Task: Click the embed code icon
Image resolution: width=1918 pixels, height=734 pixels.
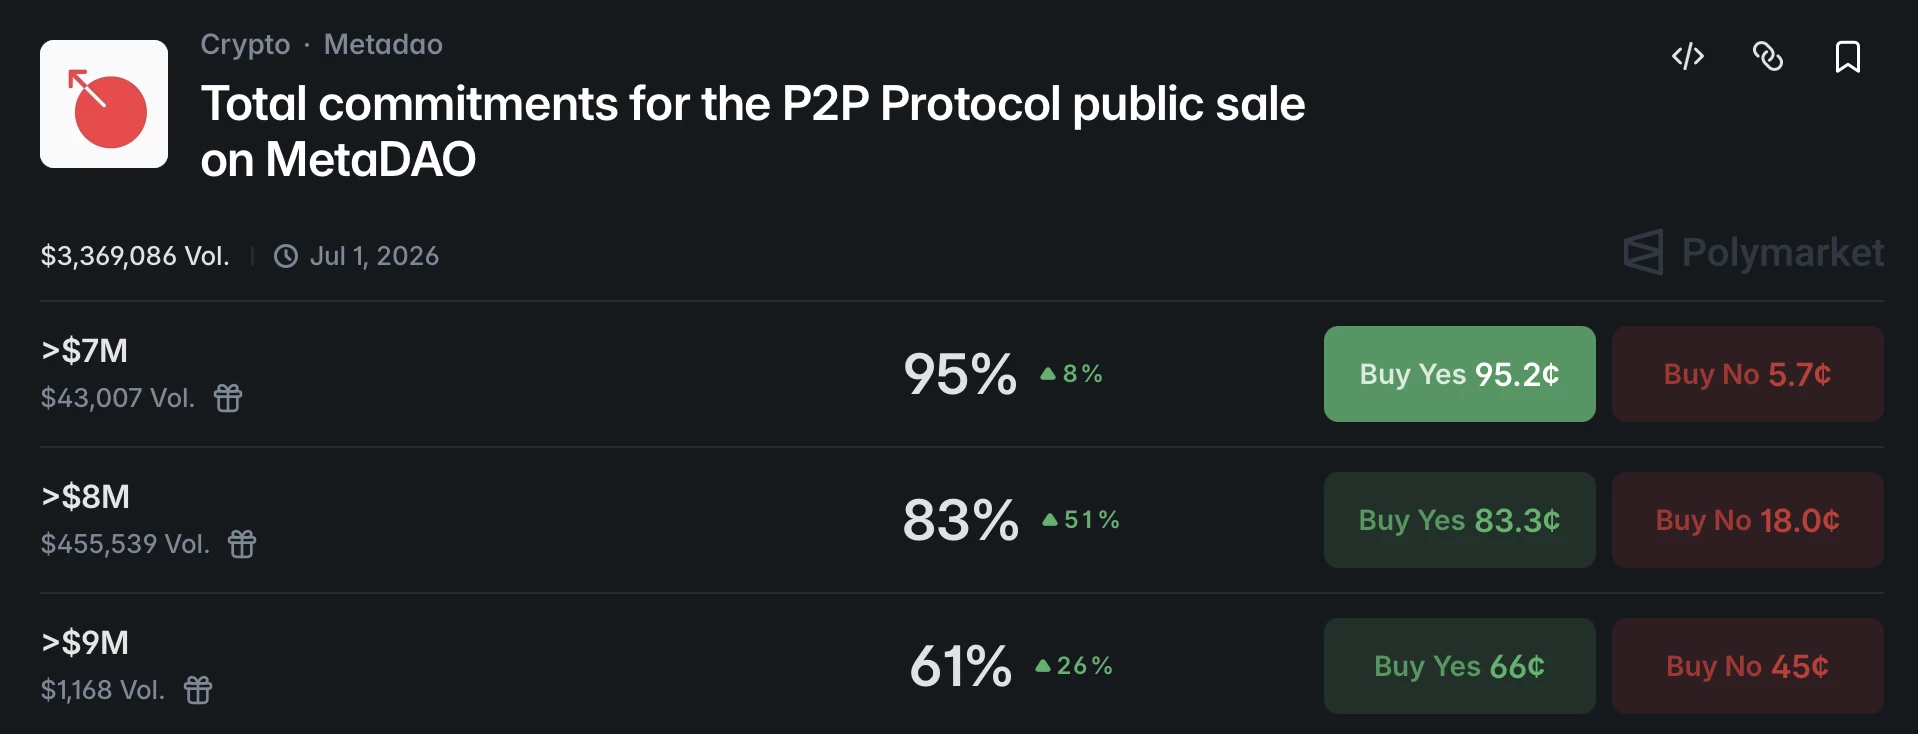Action: [1689, 57]
